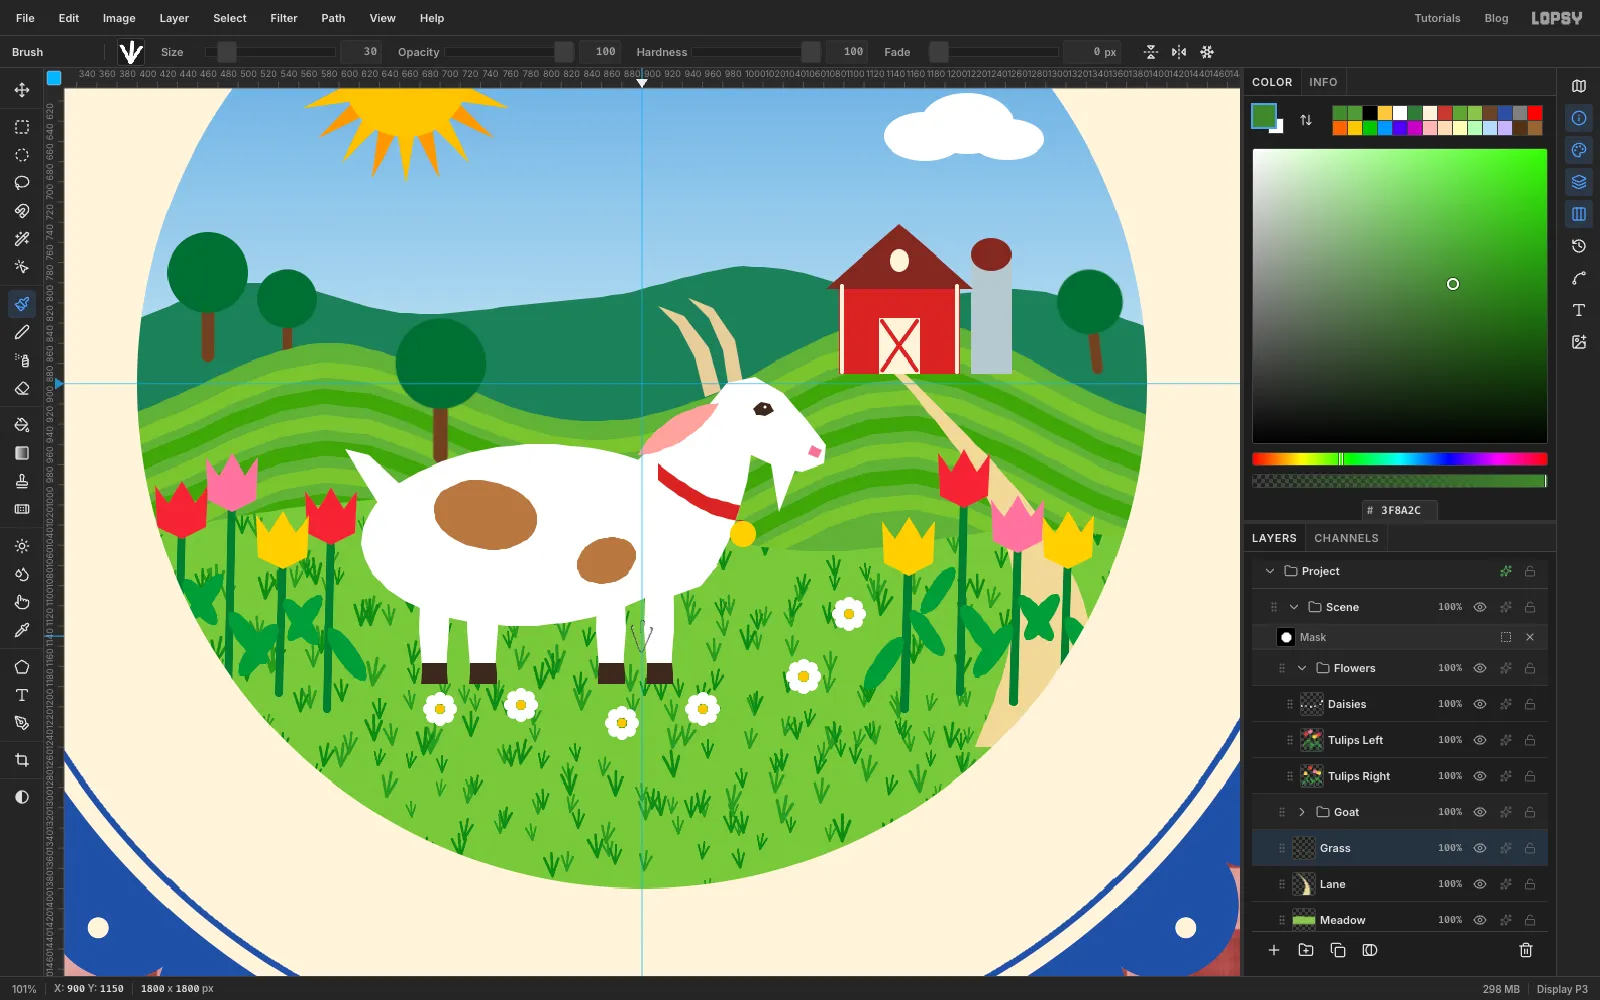Select the rectangular marquee tool
Viewport: 1600px width, 1000px height.
pyautogui.click(x=22, y=127)
